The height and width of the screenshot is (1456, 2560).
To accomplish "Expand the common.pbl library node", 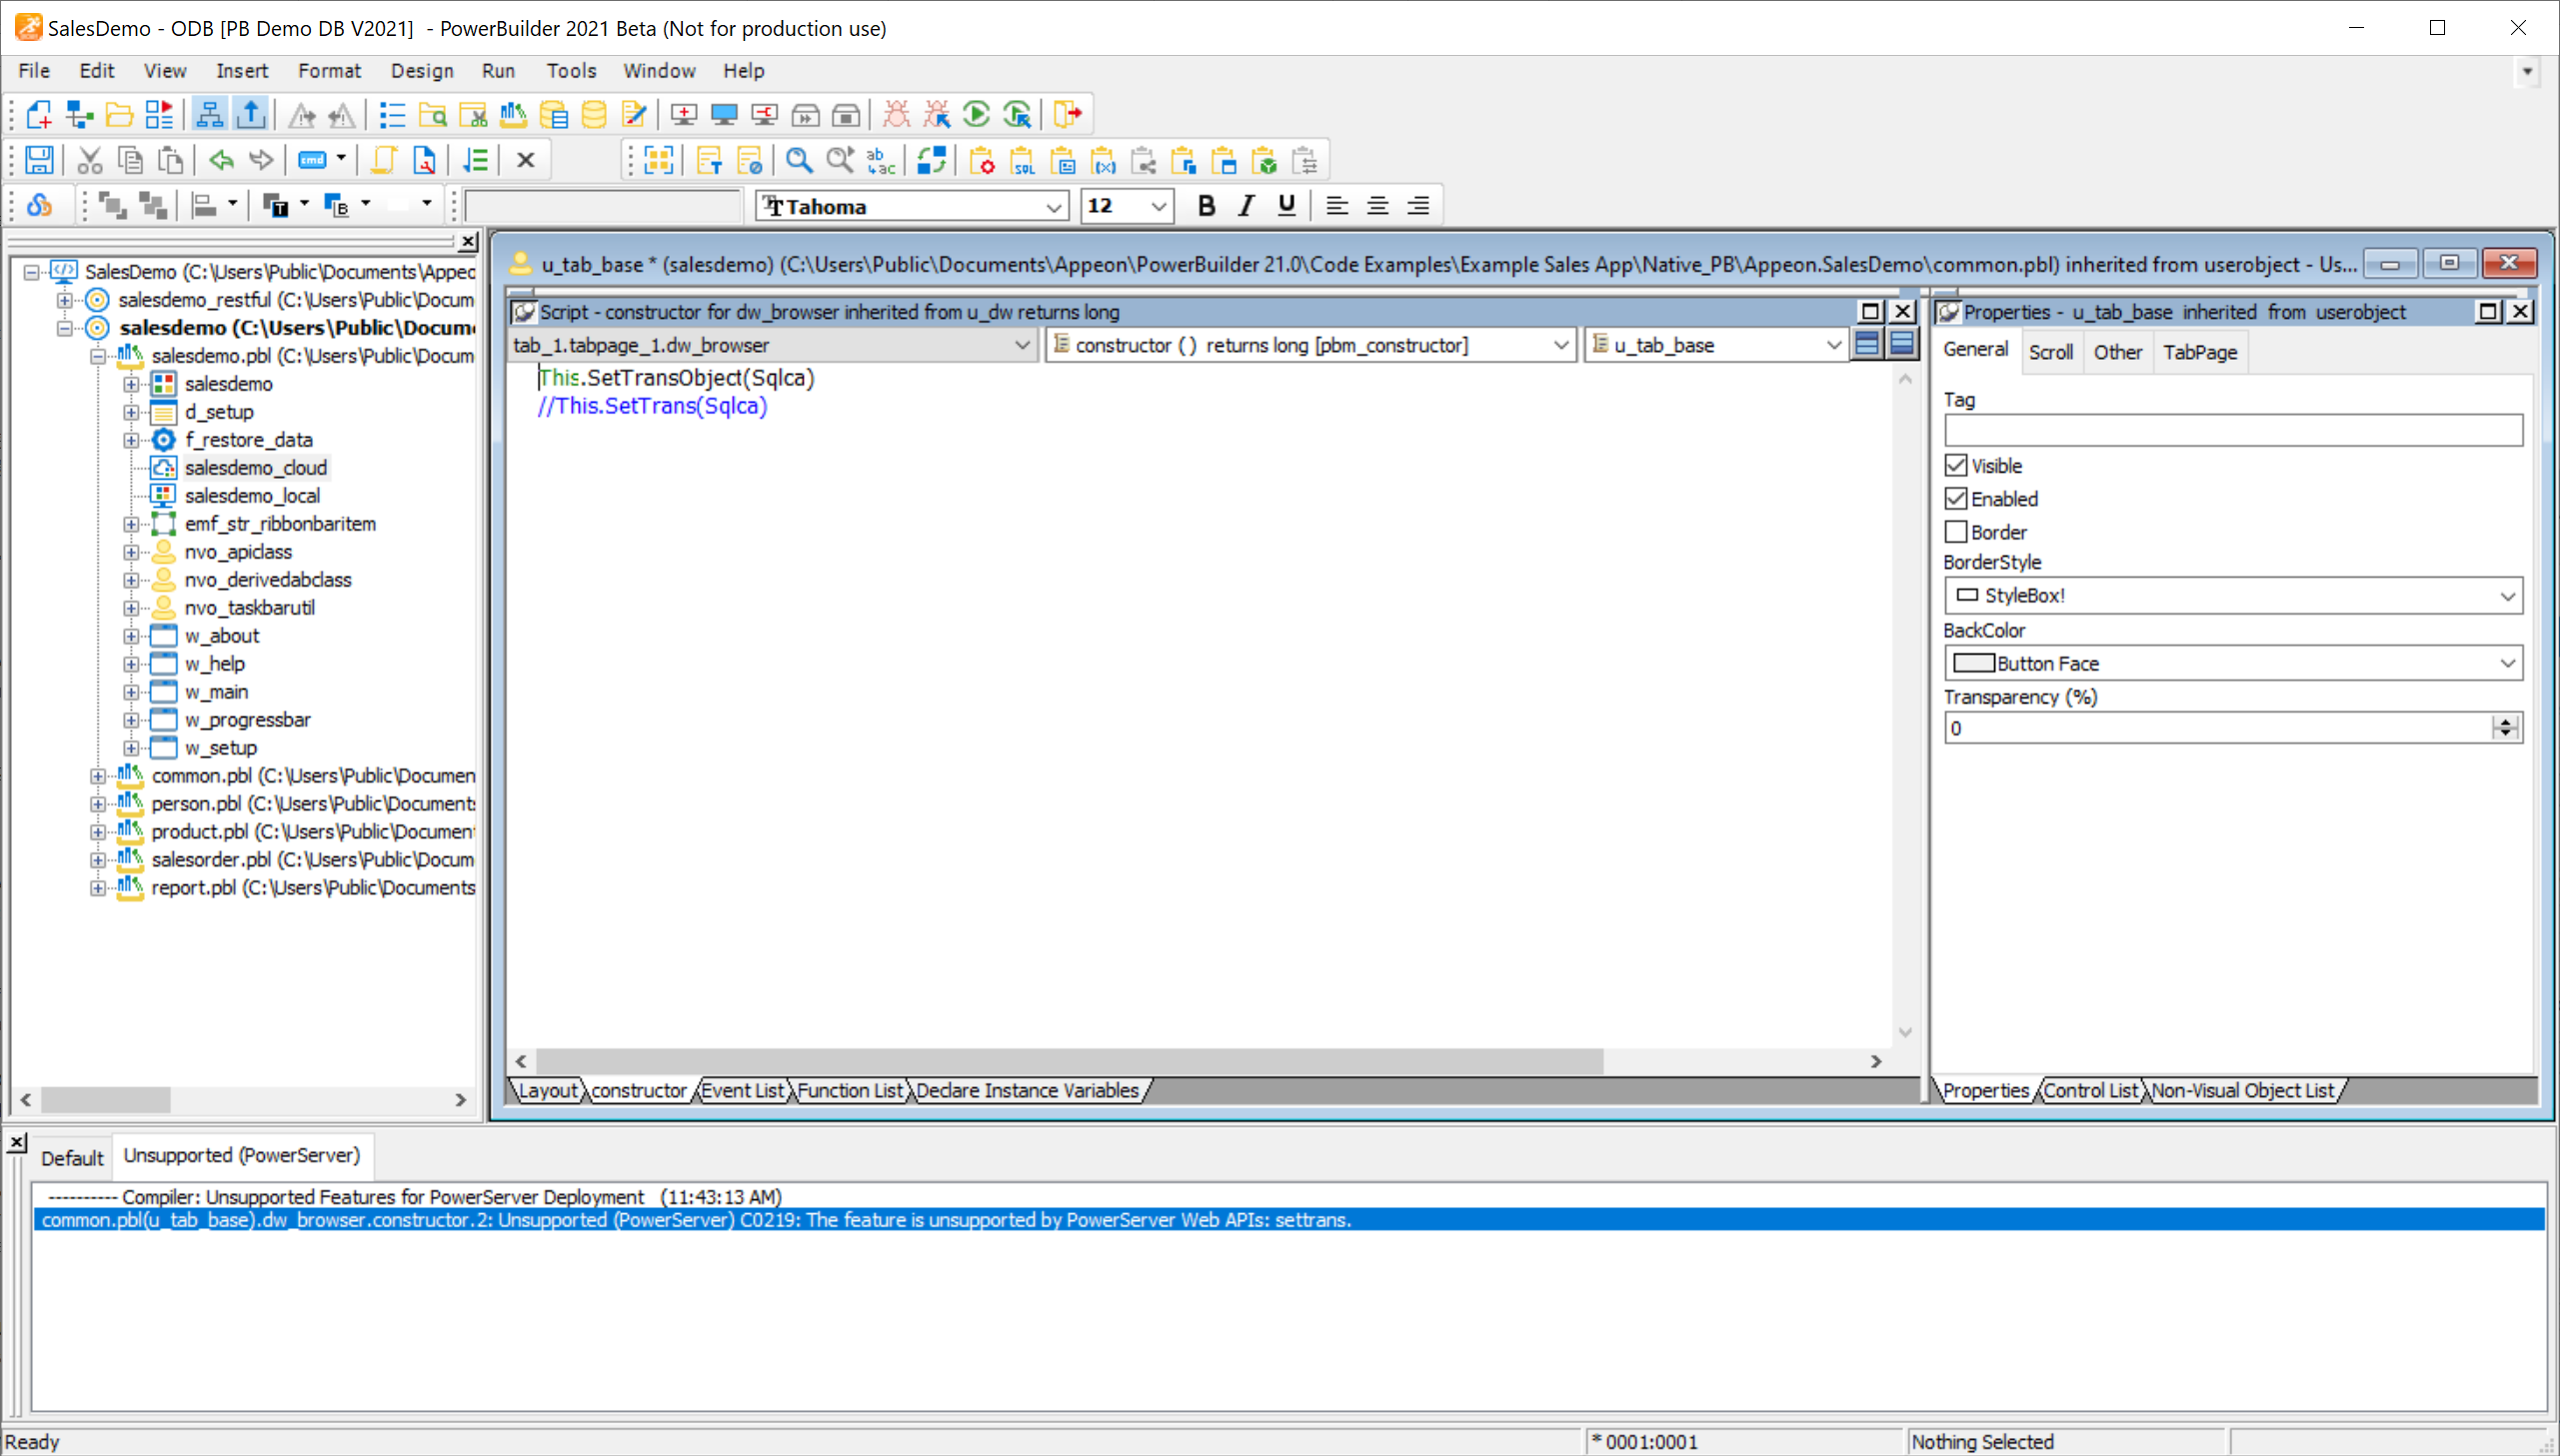I will coord(97,776).
